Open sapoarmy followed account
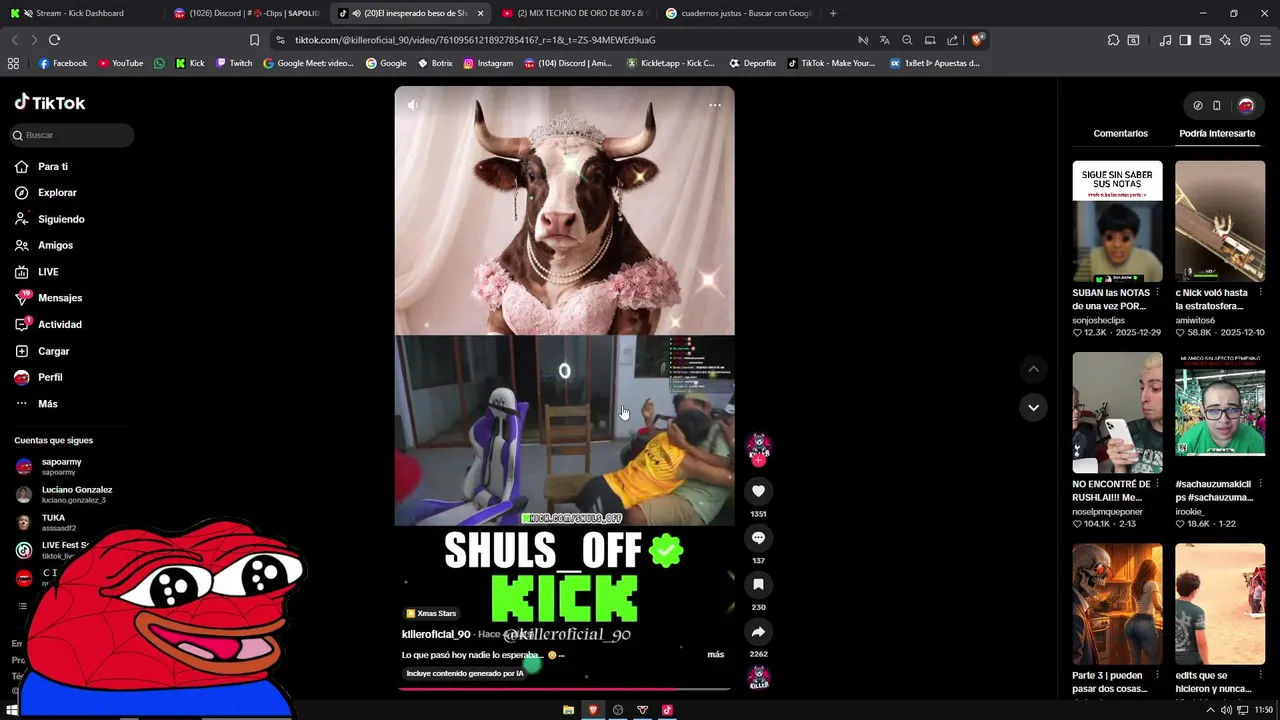The height and width of the screenshot is (720, 1280). (62, 466)
